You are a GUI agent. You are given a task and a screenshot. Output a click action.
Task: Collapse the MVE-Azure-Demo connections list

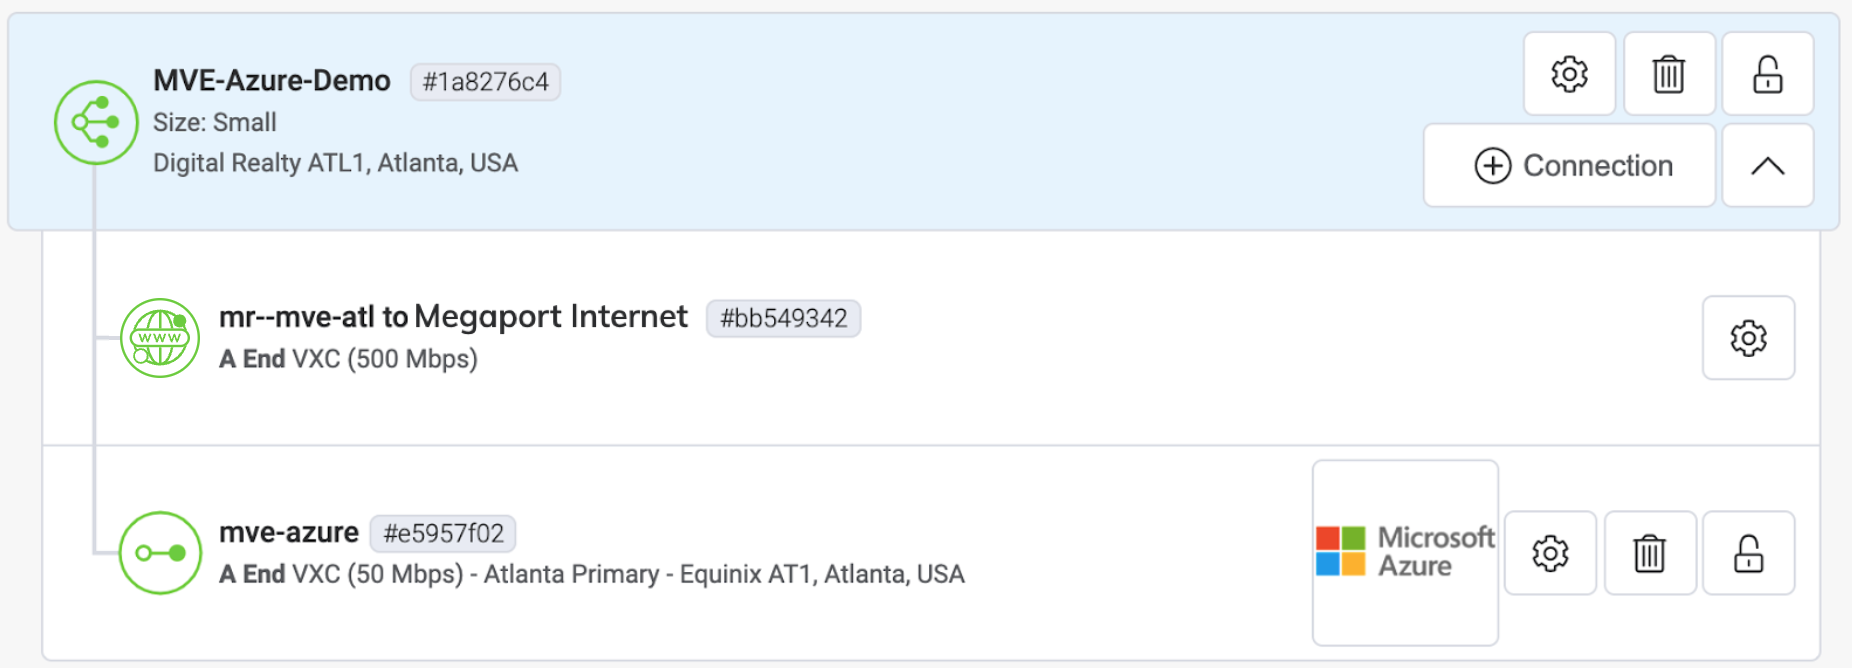[x=1768, y=166]
